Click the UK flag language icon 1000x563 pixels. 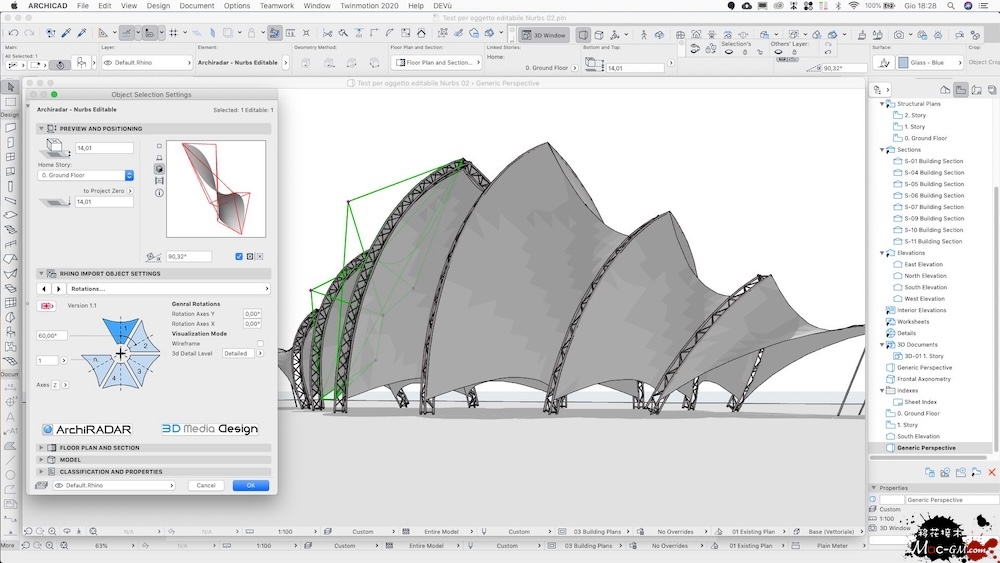pyautogui.click(x=45, y=305)
